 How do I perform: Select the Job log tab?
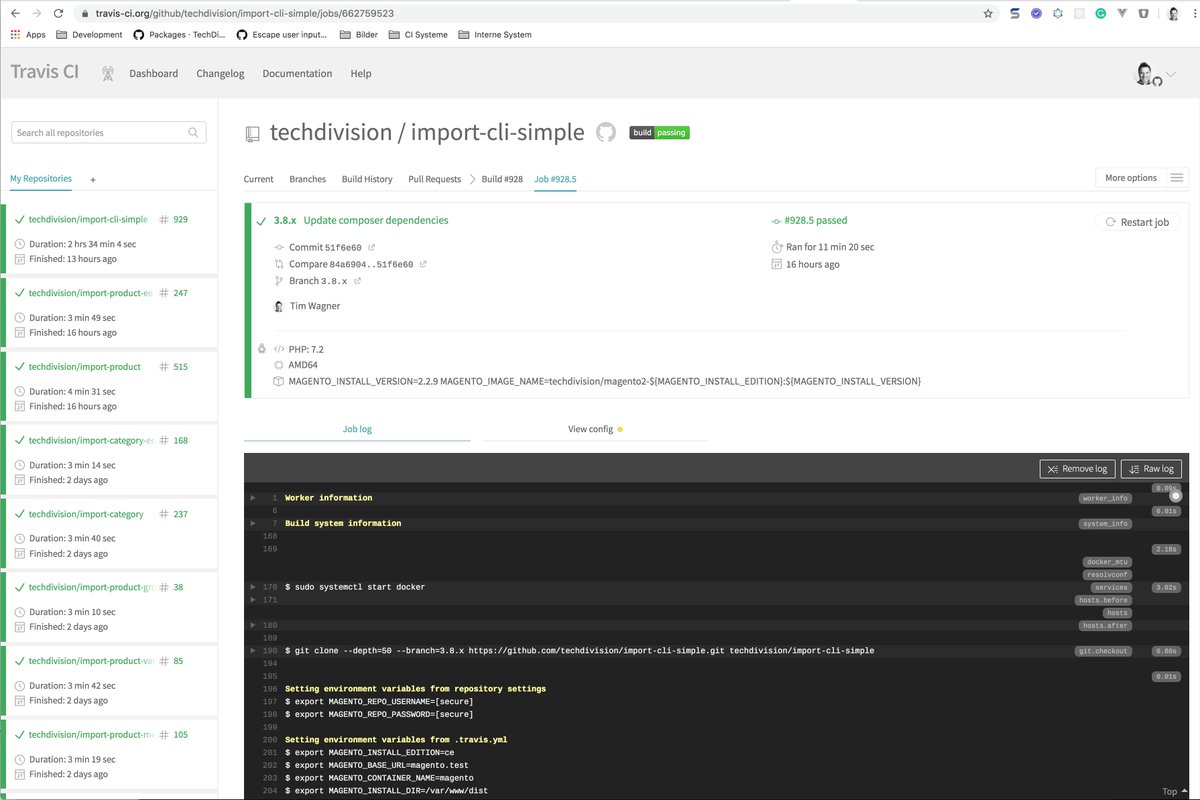[357, 429]
